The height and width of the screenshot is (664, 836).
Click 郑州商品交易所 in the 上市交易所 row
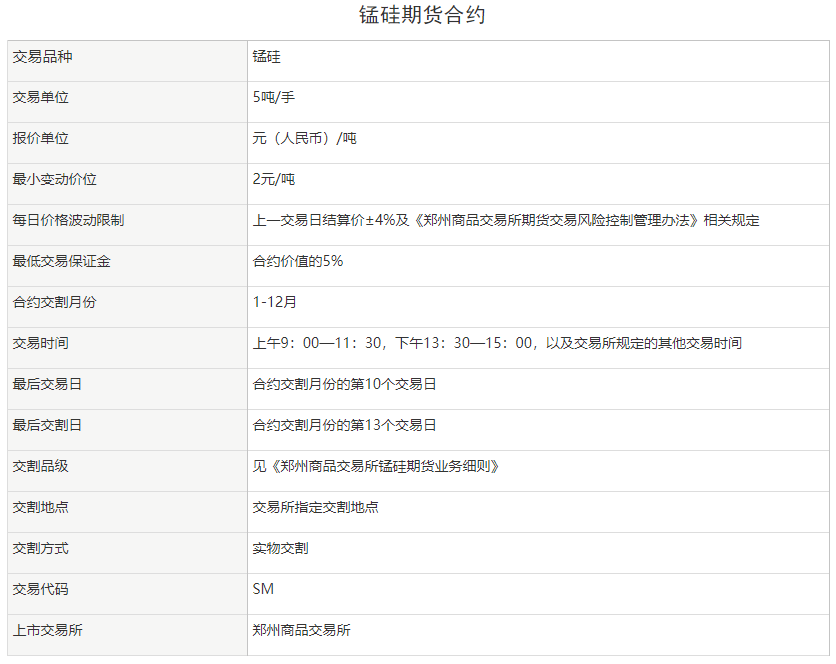coord(302,631)
